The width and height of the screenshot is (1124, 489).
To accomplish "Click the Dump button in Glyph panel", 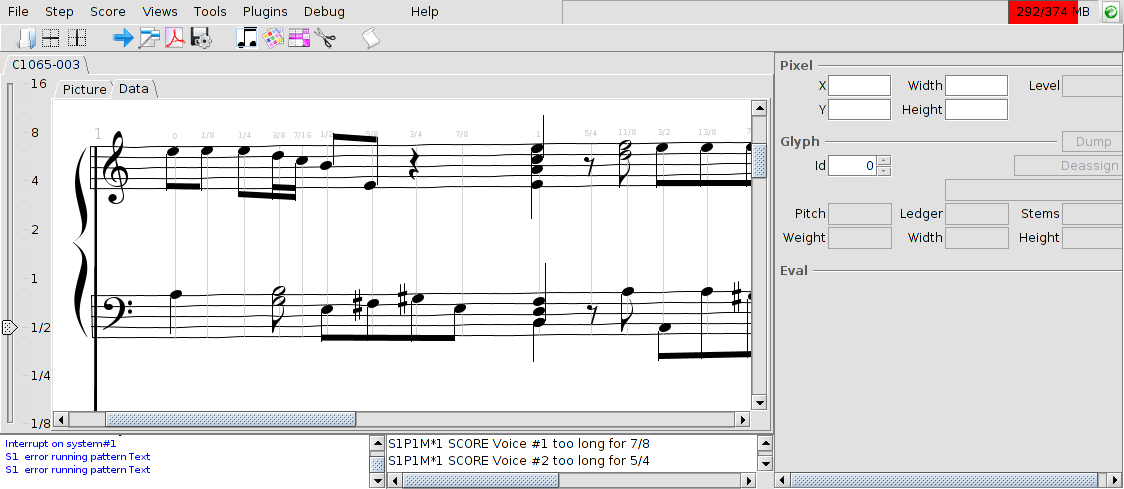I will click(1092, 142).
